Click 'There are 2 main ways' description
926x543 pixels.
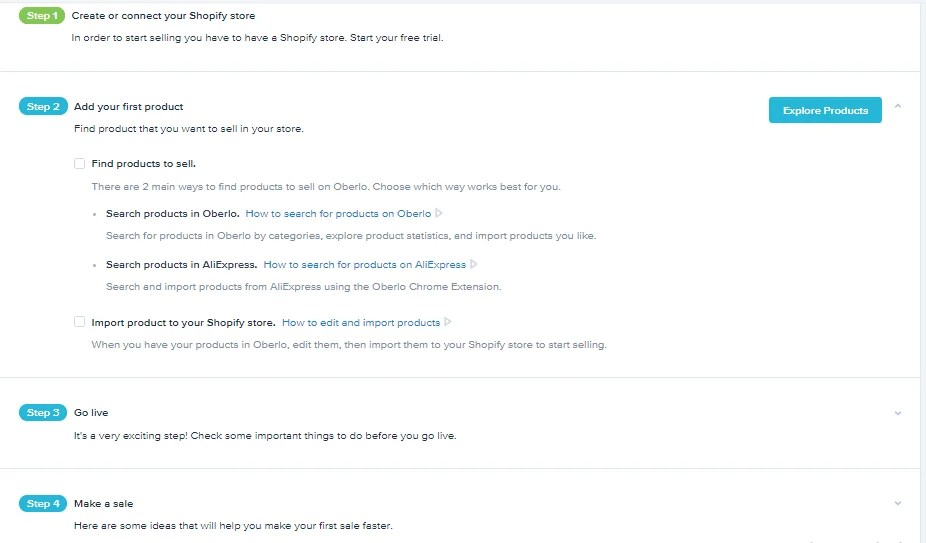pyautogui.click(x=326, y=187)
